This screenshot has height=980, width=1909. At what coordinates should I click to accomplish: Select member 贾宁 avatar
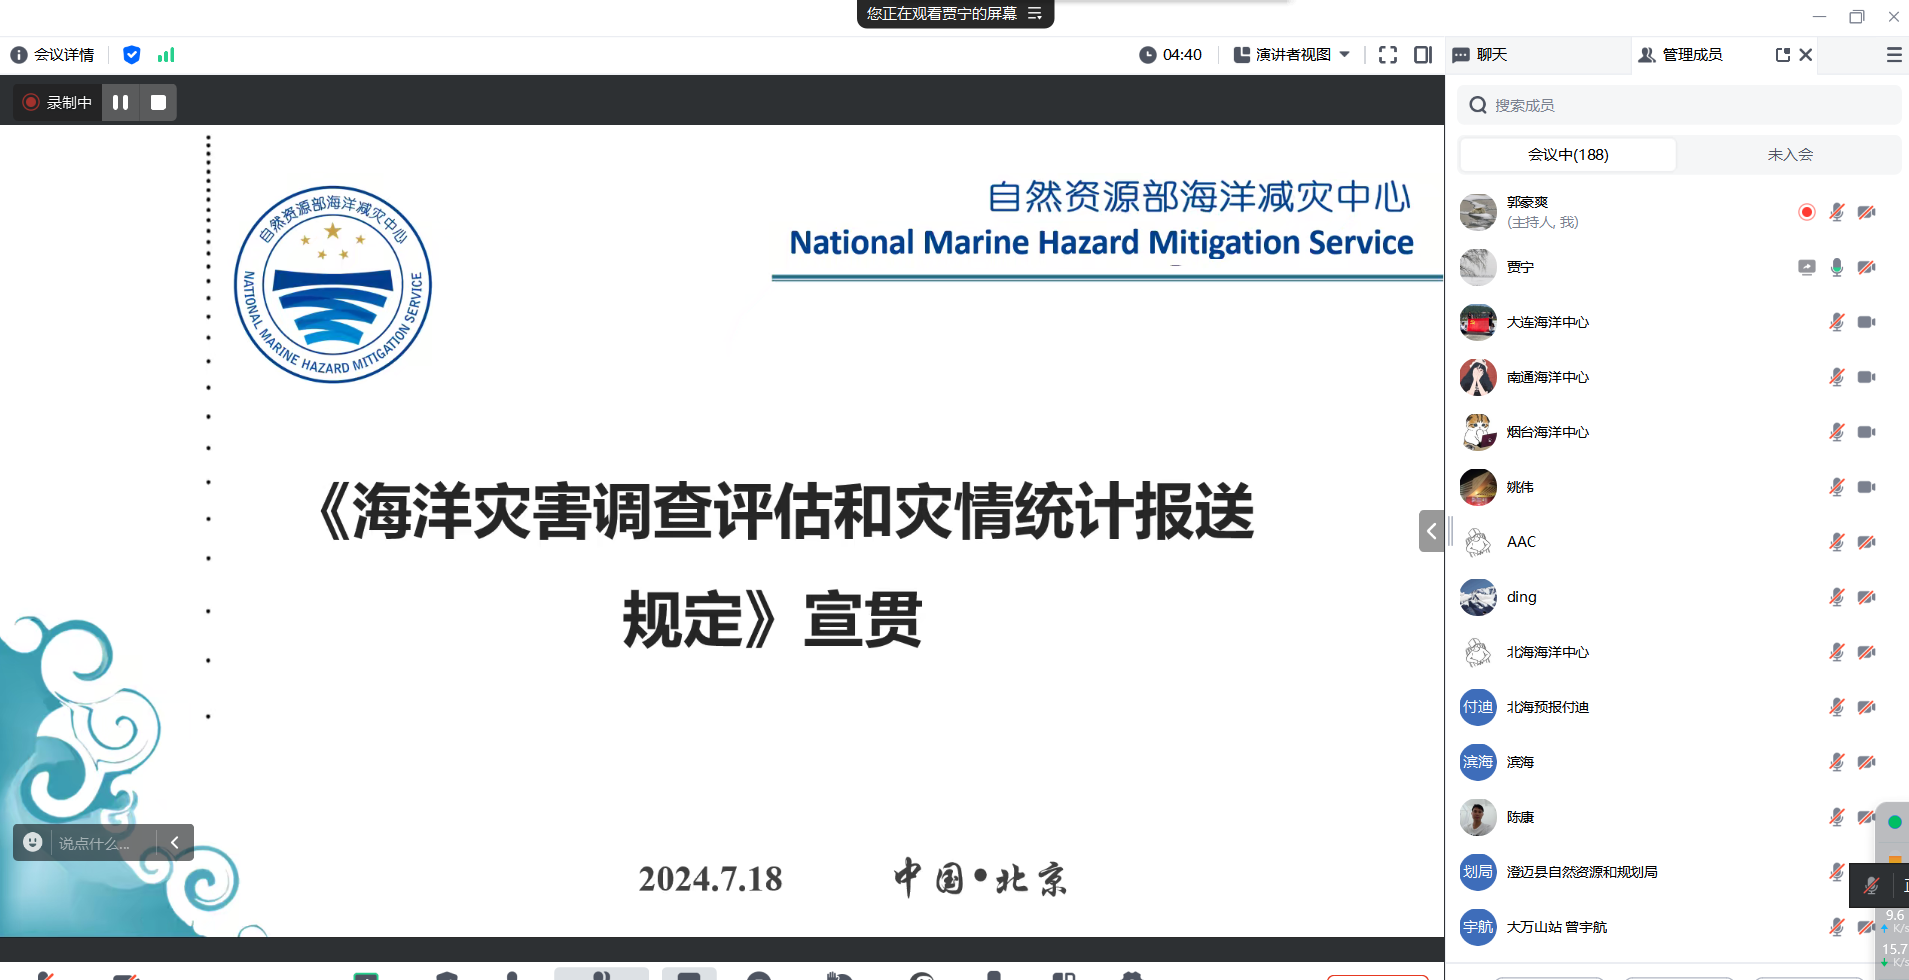click(x=1478, y=267)
